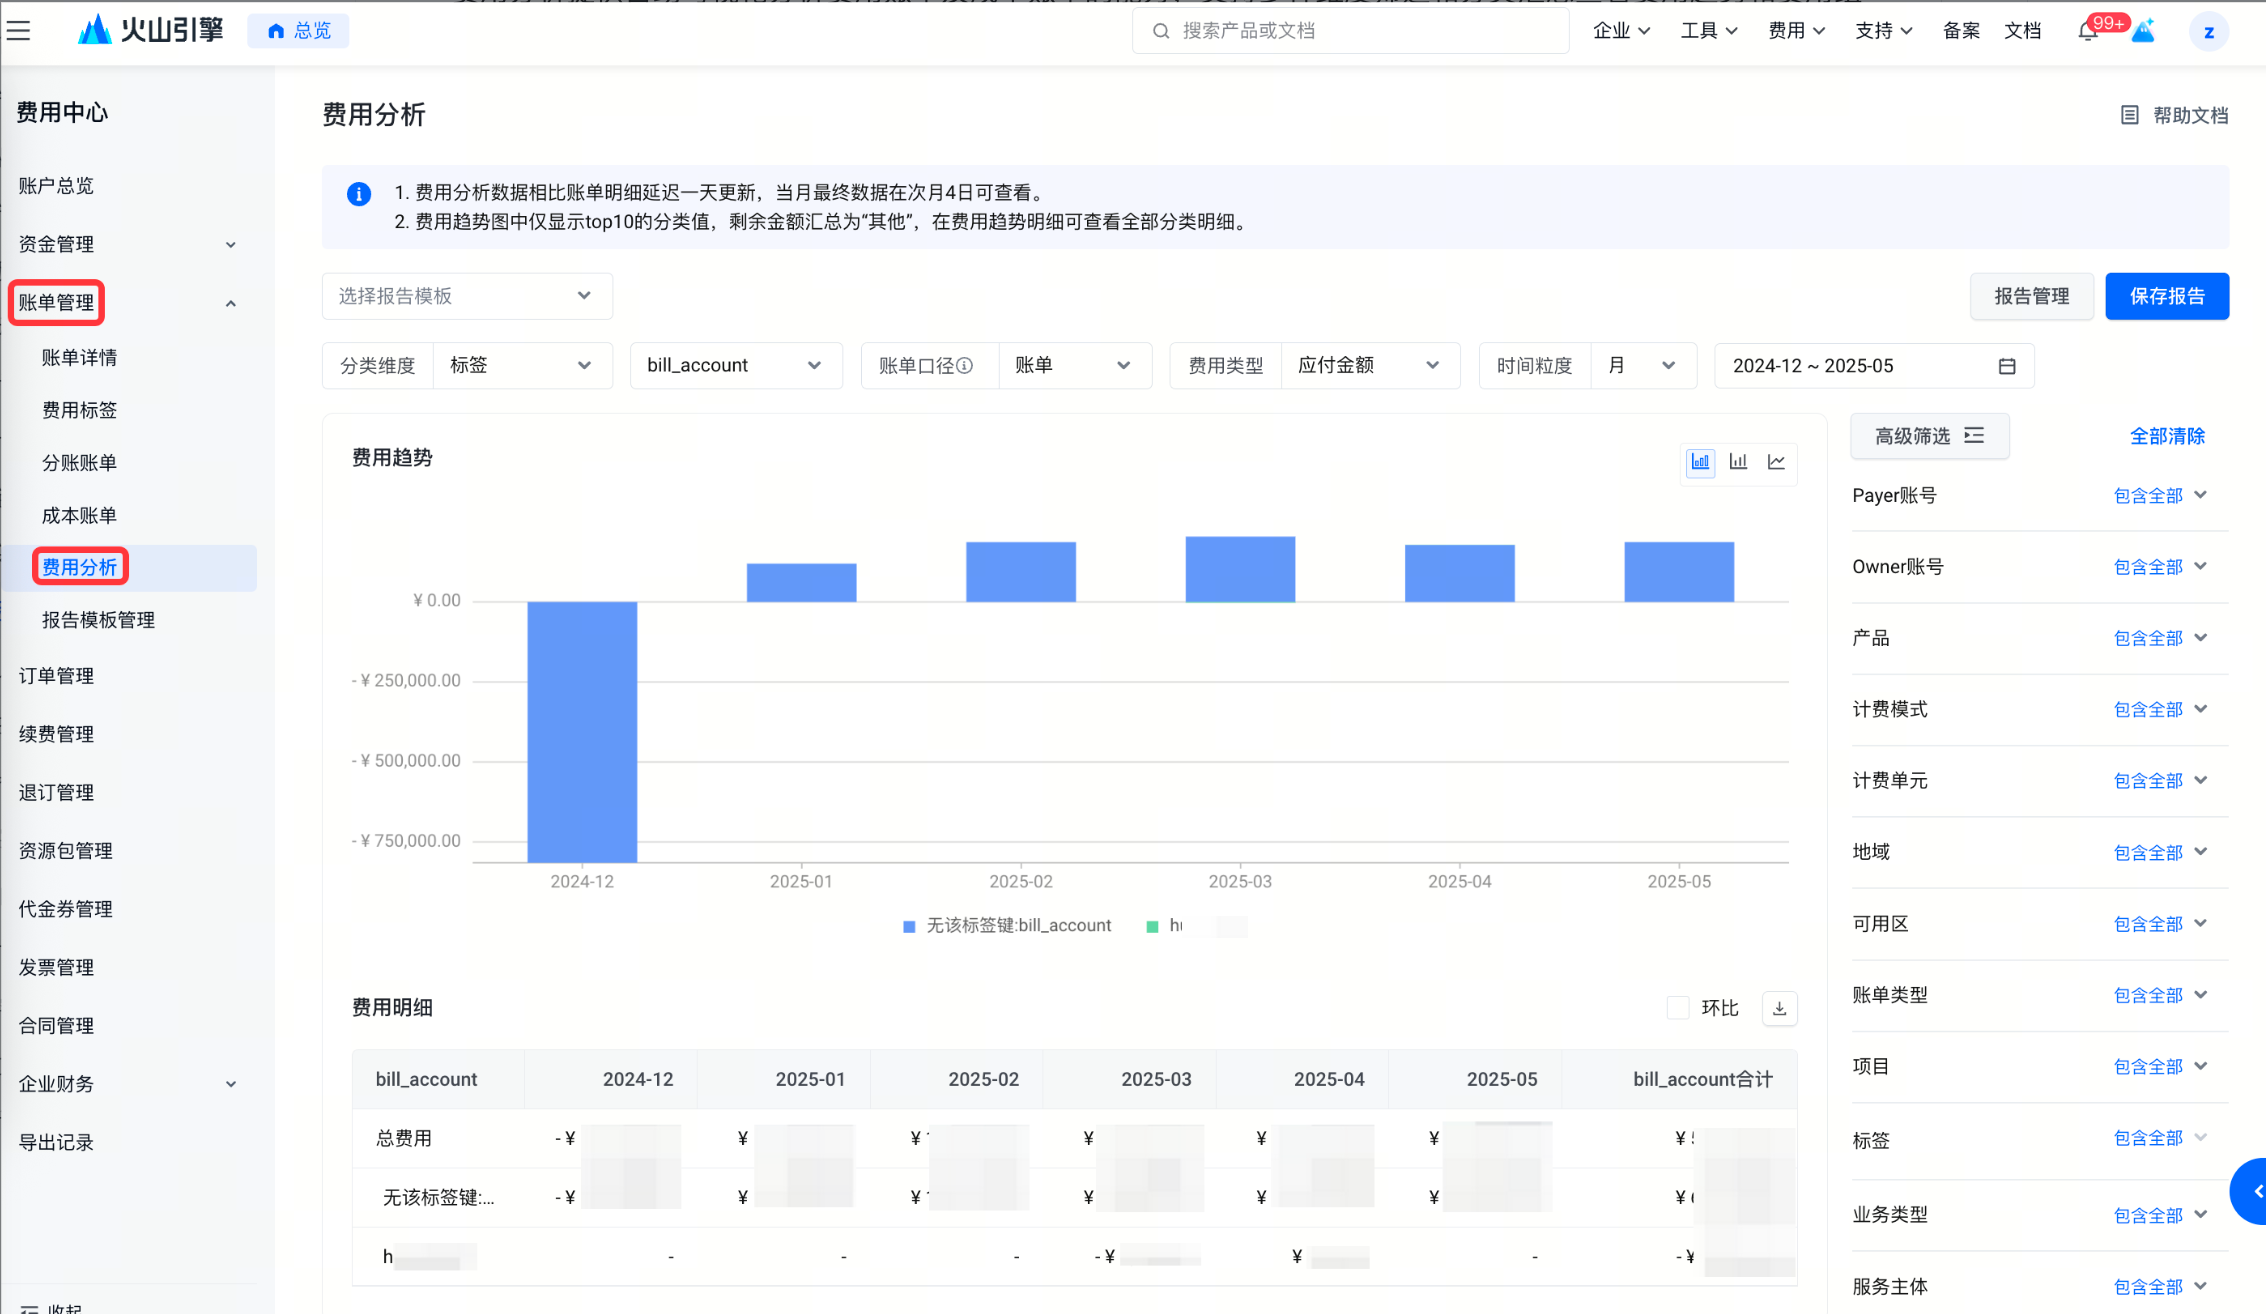Viewport: 2266px width, 1314px height.
Task: Toggle legend 无该标签键:bill_account series
Action: point(1007,926)
